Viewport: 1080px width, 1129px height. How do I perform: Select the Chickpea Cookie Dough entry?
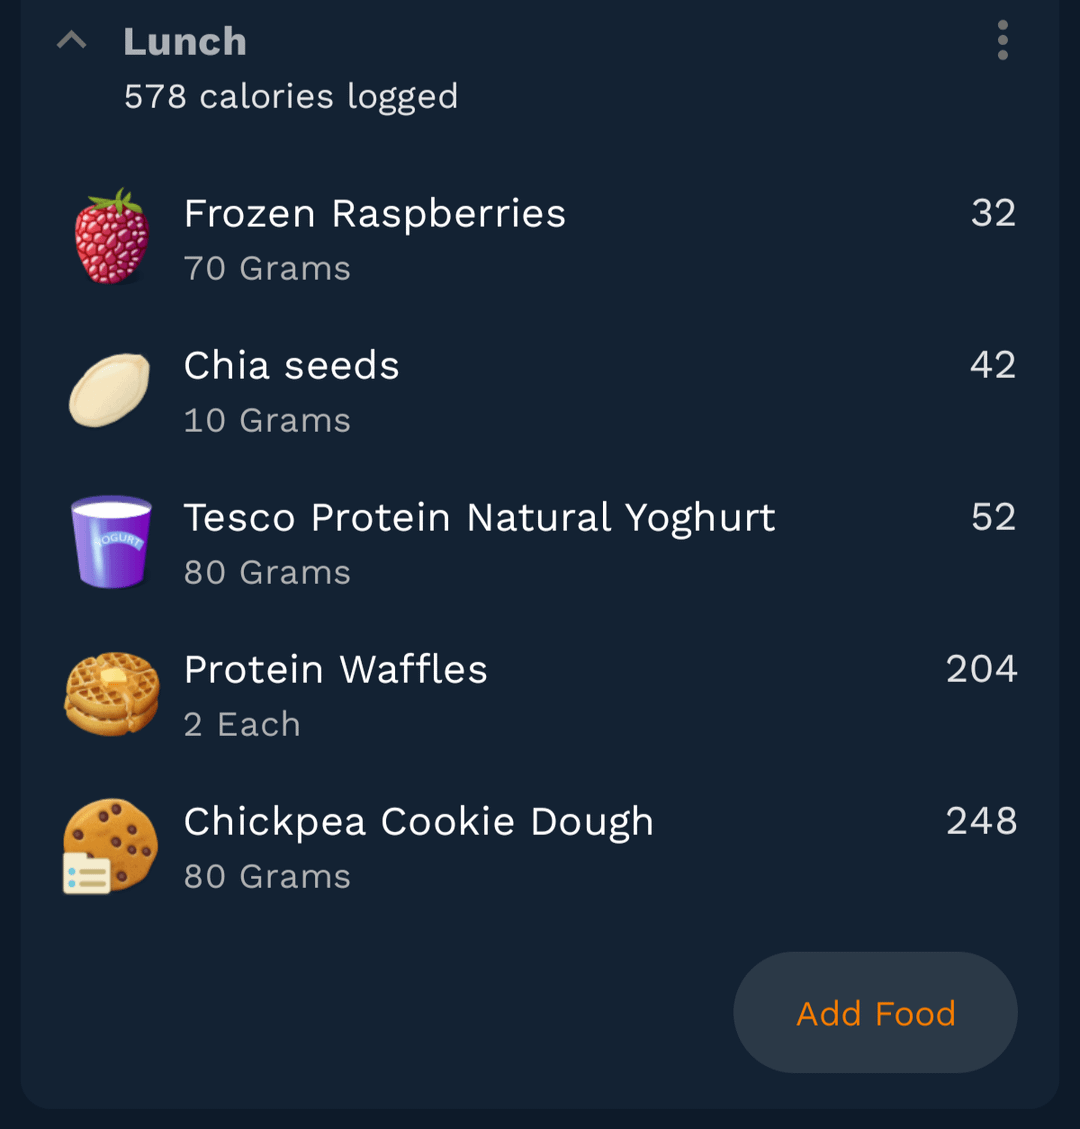coord(418,822)
